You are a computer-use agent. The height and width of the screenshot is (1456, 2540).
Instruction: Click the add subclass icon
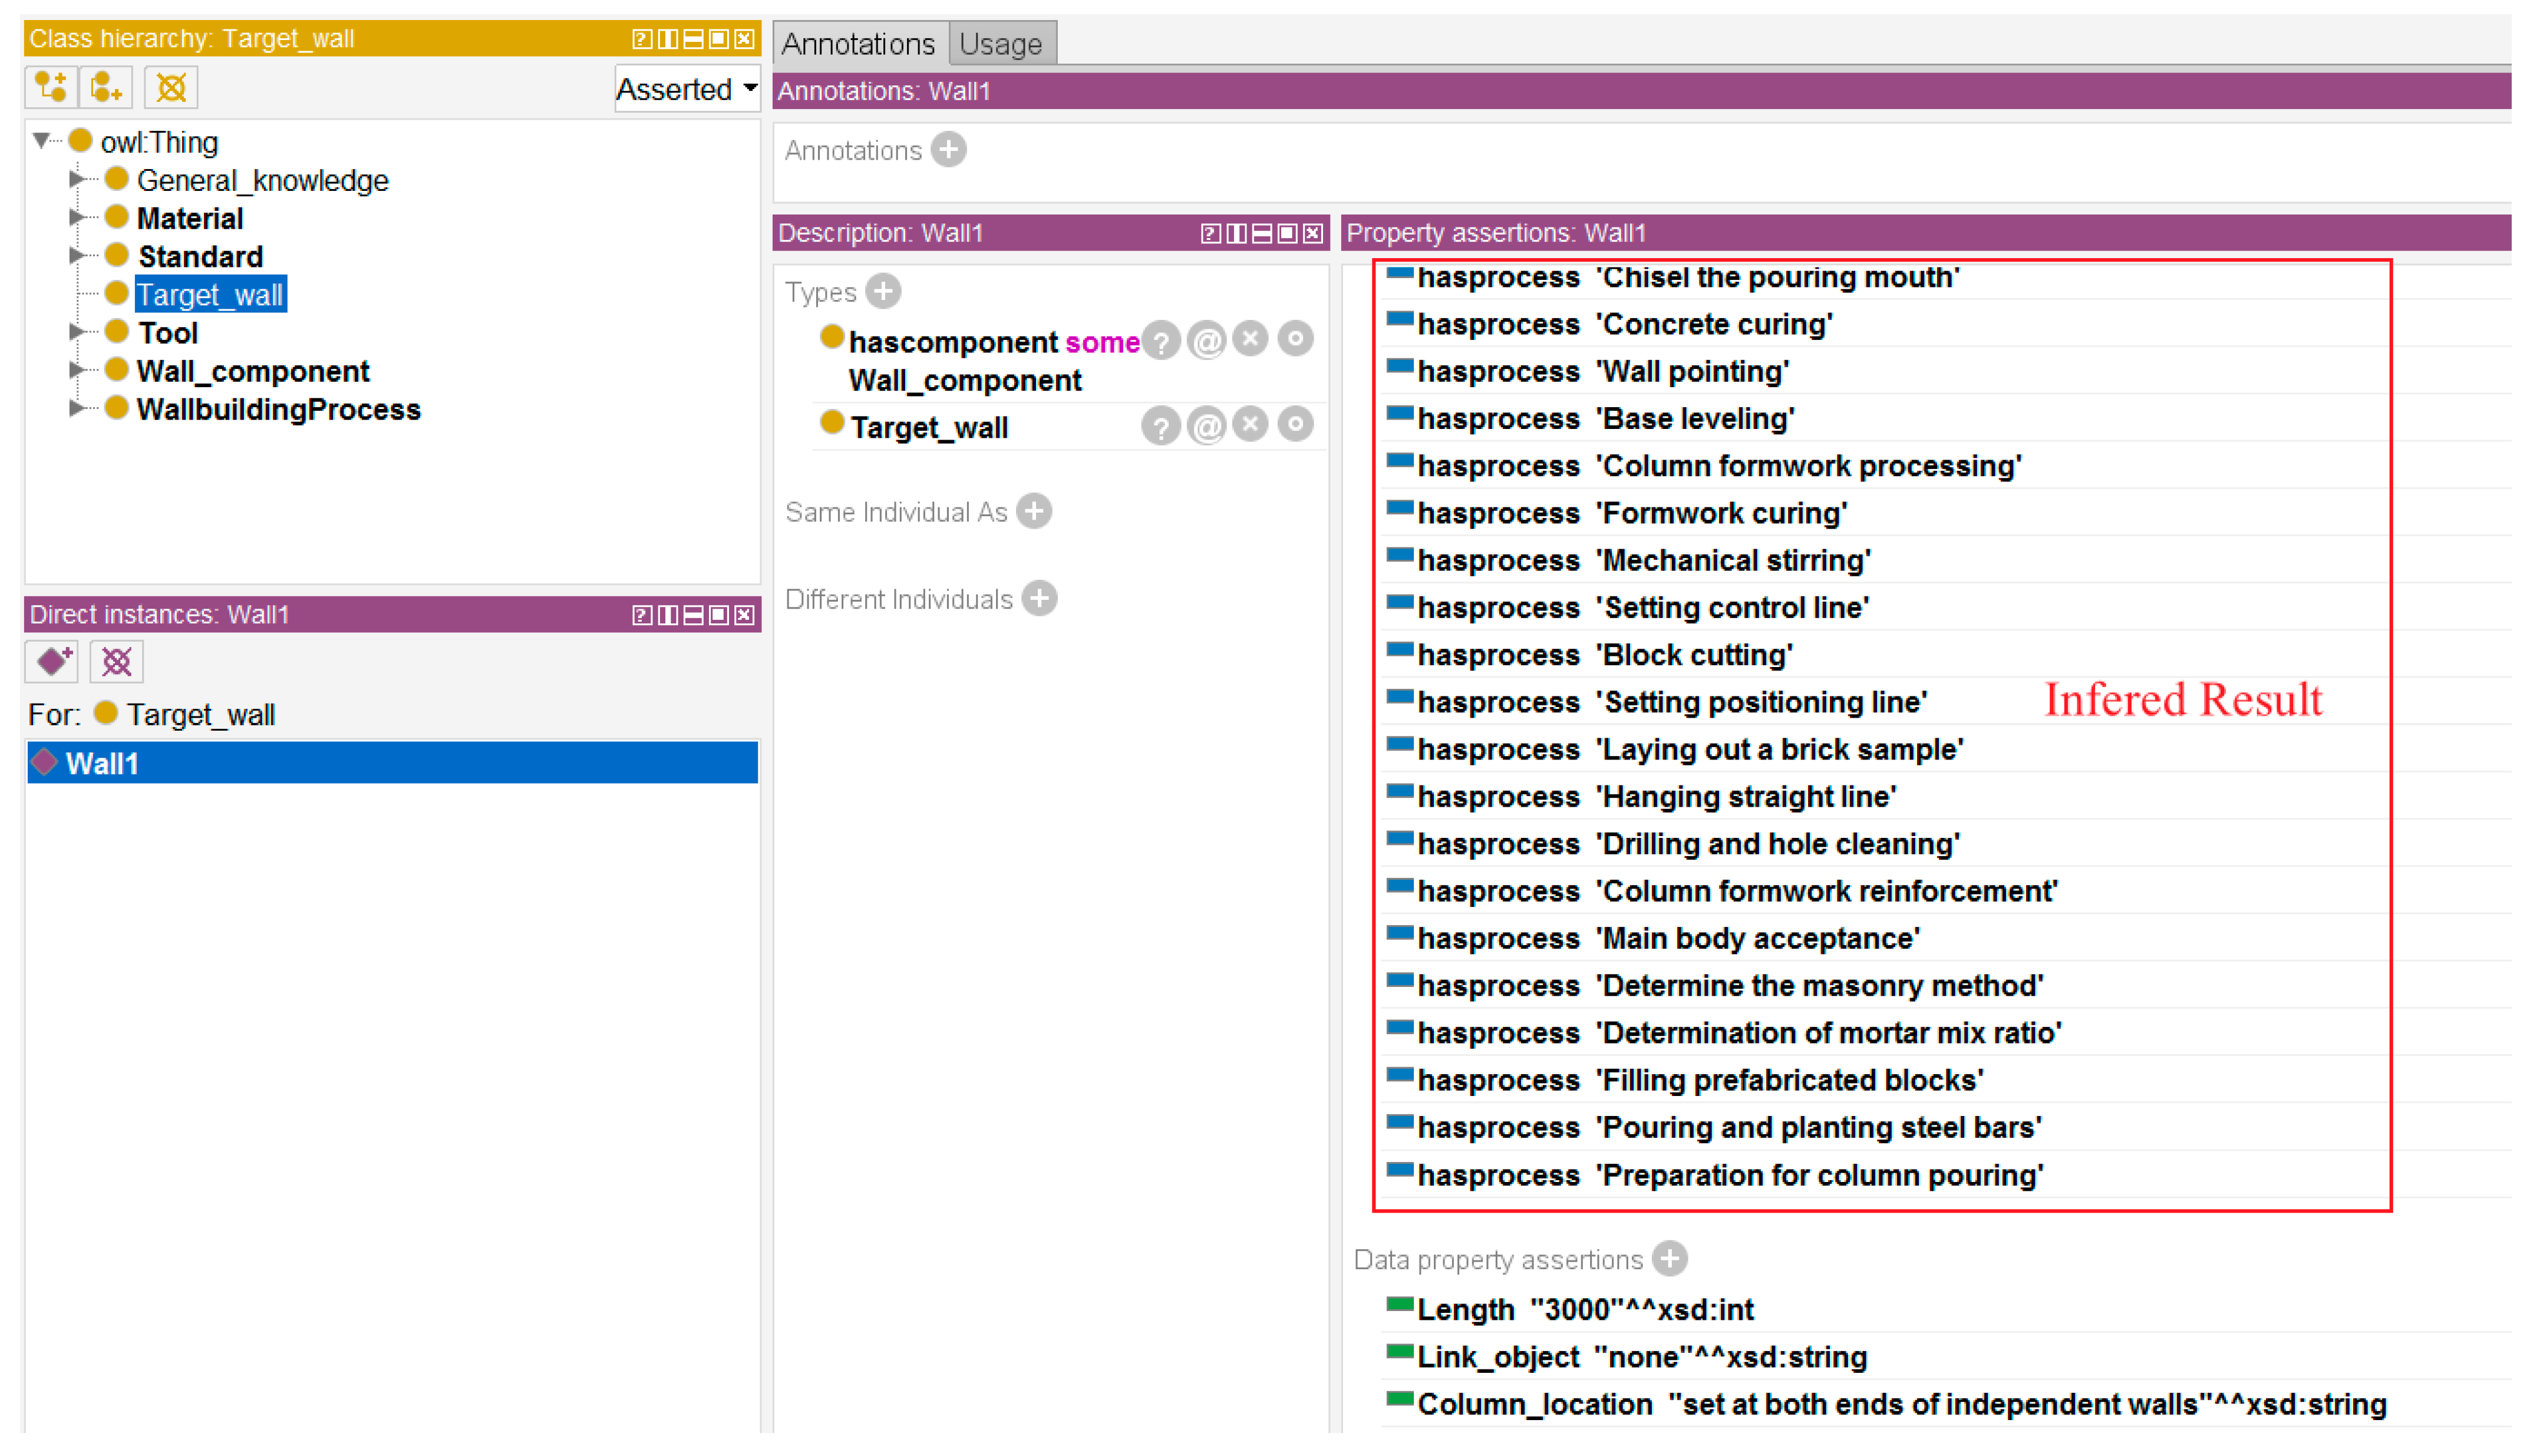50,88
